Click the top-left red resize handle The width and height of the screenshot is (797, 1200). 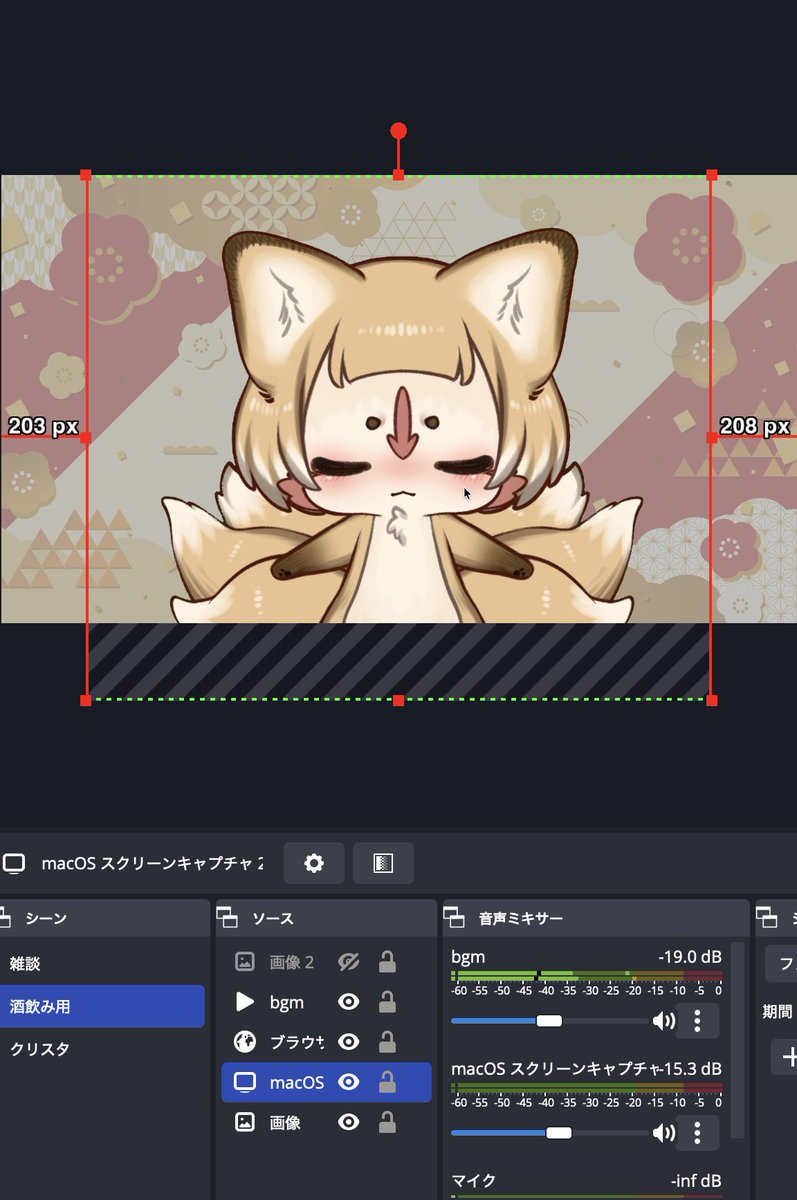point(85,175)
